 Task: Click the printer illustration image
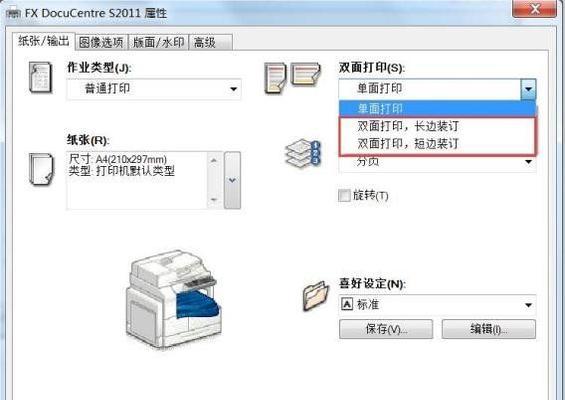174,299
